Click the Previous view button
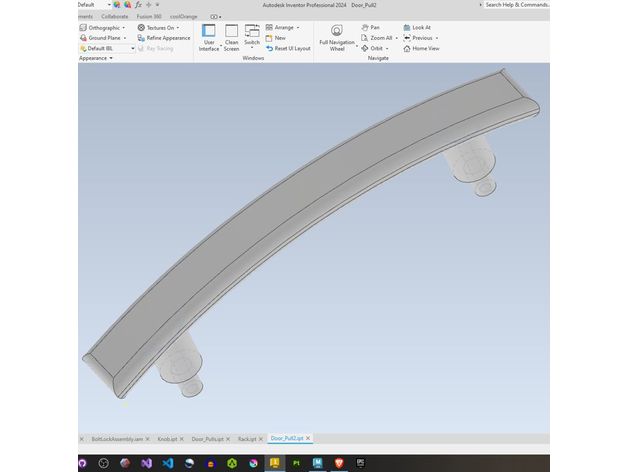 pyautogui.click(x=417, y=38)
